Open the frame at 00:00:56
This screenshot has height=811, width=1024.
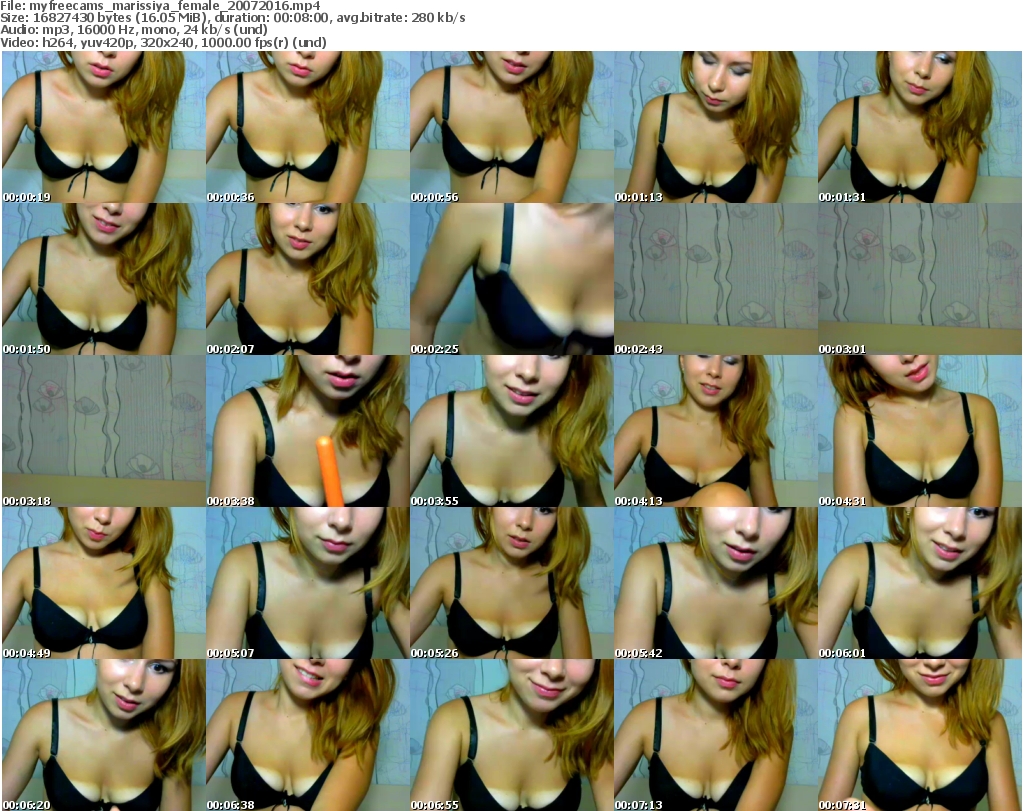pos(511,127)
